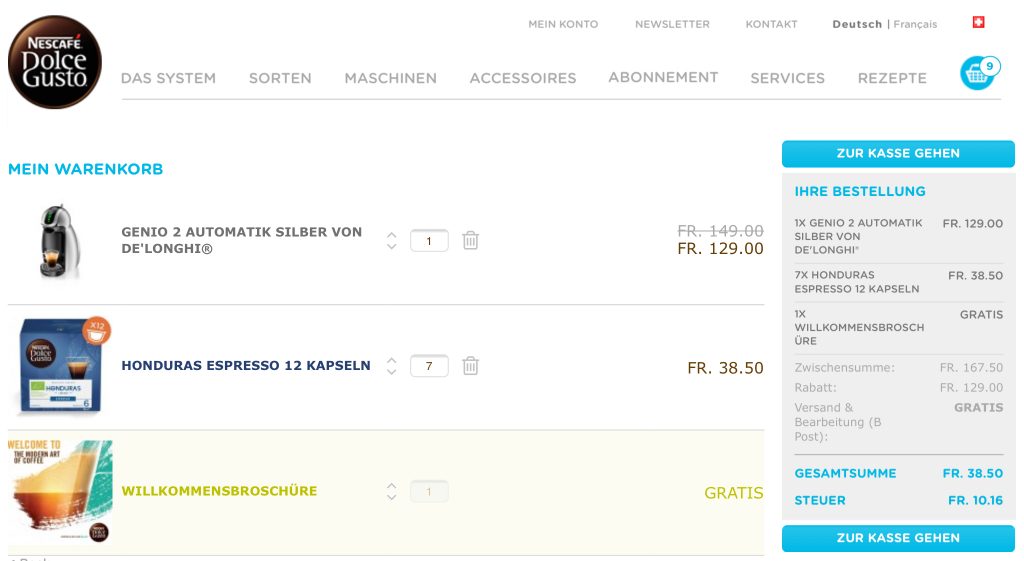Image resolution: width=1024 pixels, height=561 pixels.
Task: Open the Abonnement menu item
Action: [663, 77]
